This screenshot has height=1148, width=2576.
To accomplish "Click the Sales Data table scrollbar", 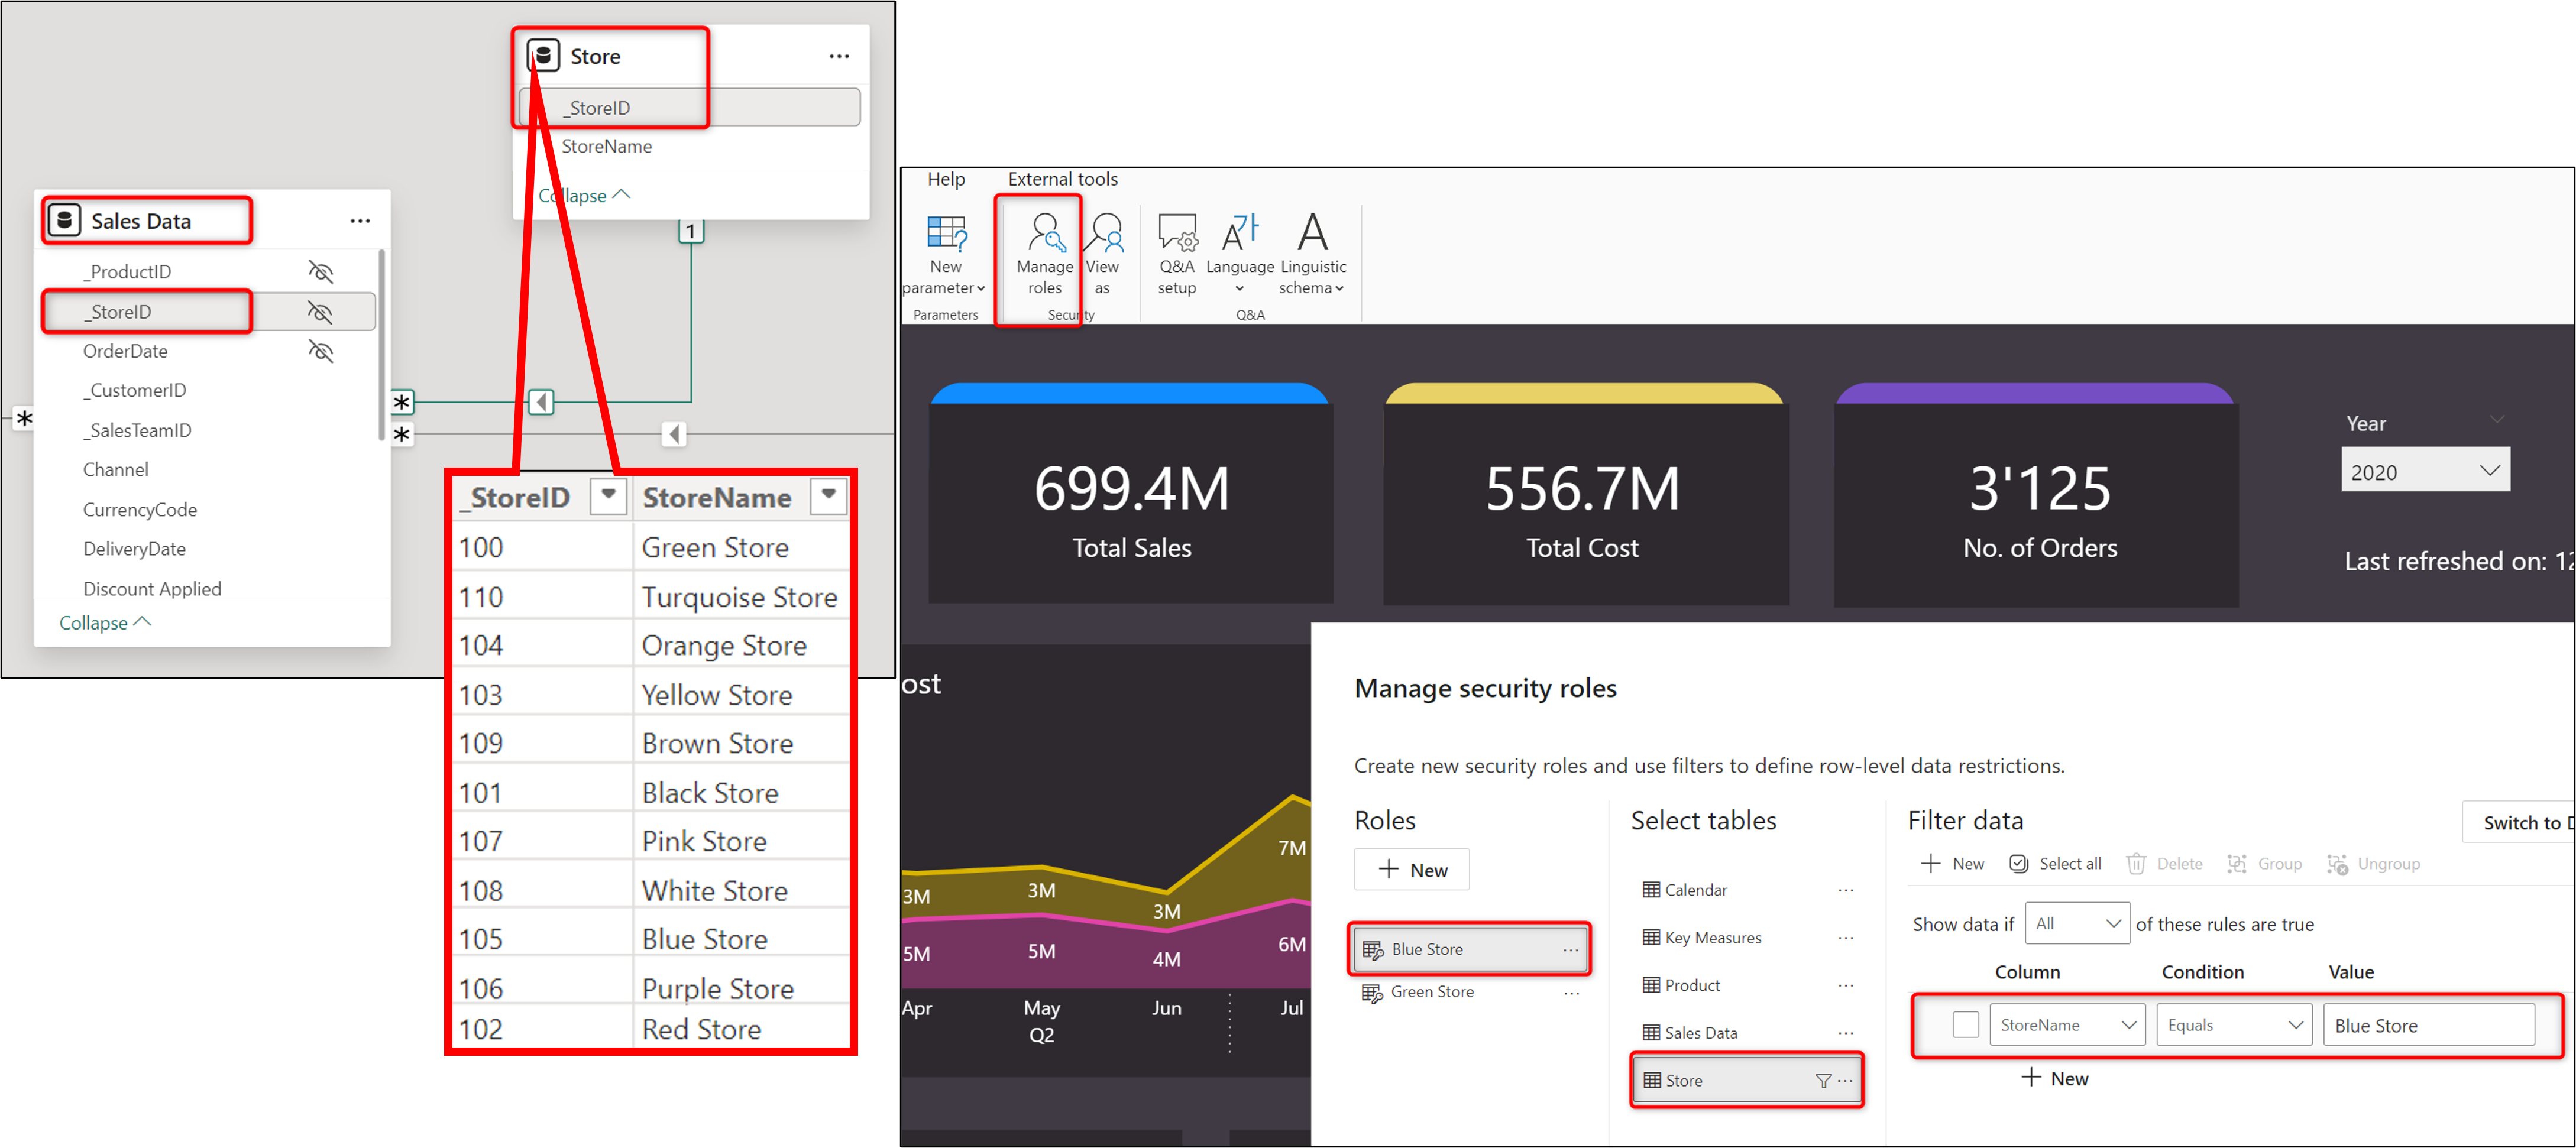I will pyautogui.click(x=381, y=345).
